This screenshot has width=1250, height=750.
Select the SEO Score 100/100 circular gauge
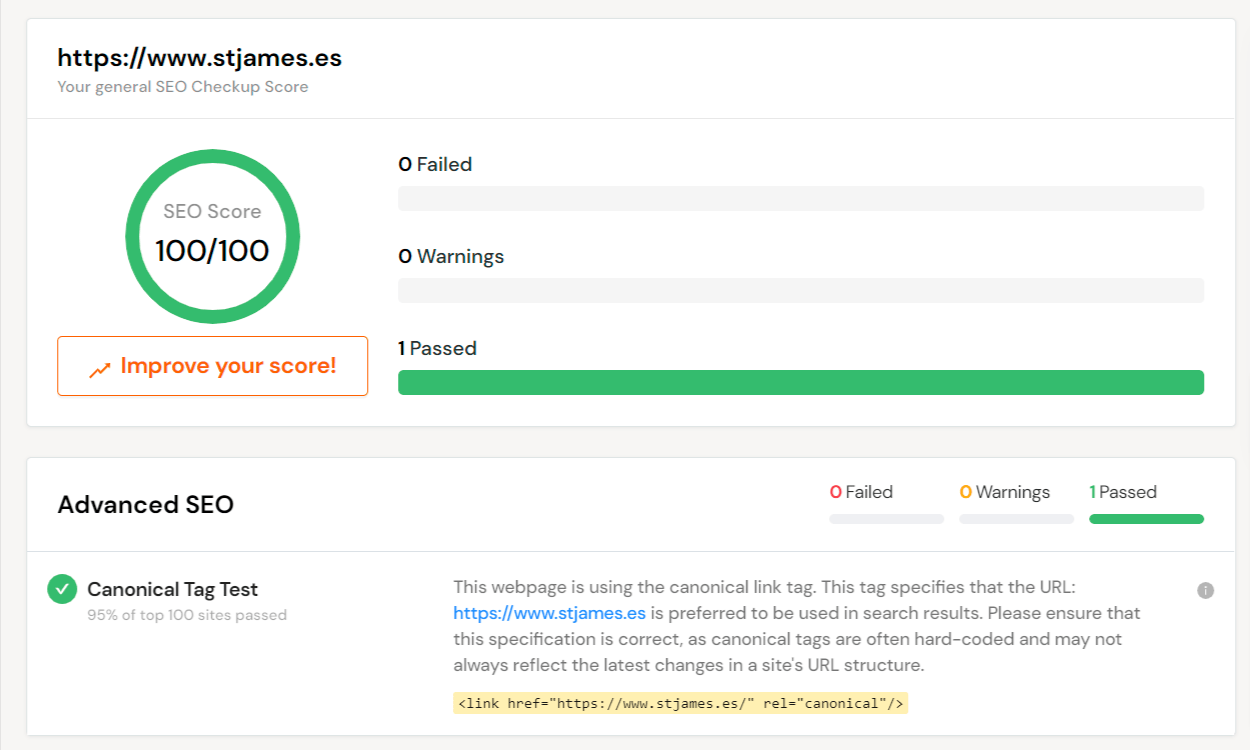pos(212,237)
